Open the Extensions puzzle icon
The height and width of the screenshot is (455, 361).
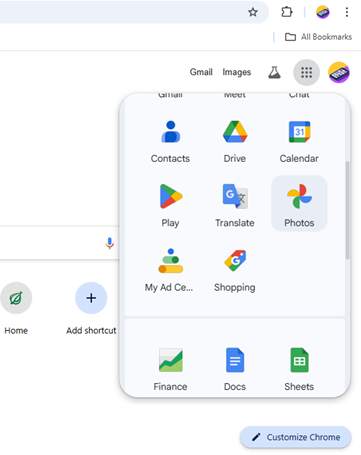[x=287, y=12]
